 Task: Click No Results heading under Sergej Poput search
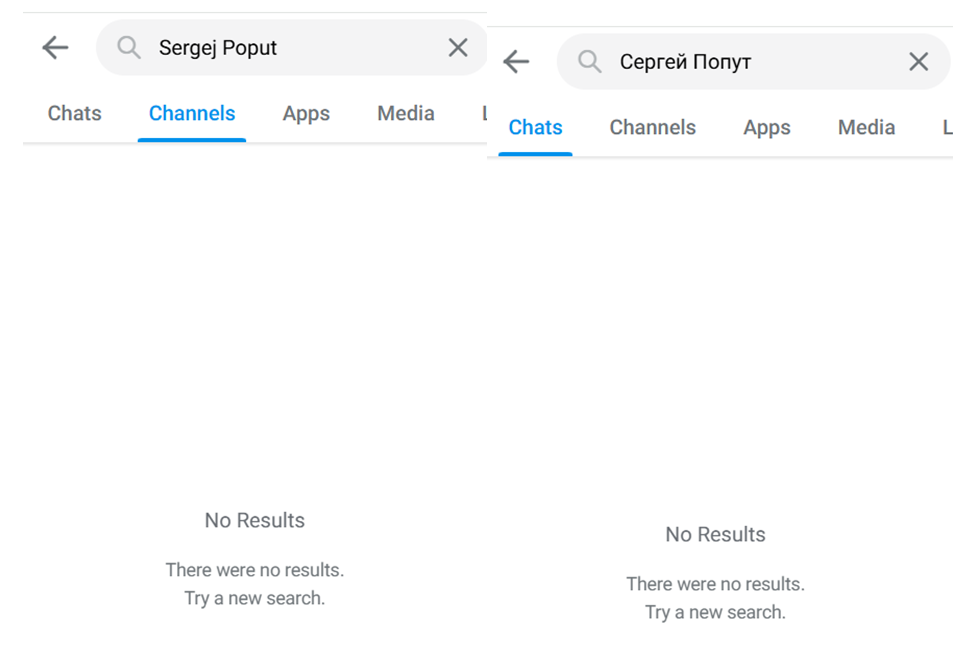[x=254, y=520]
